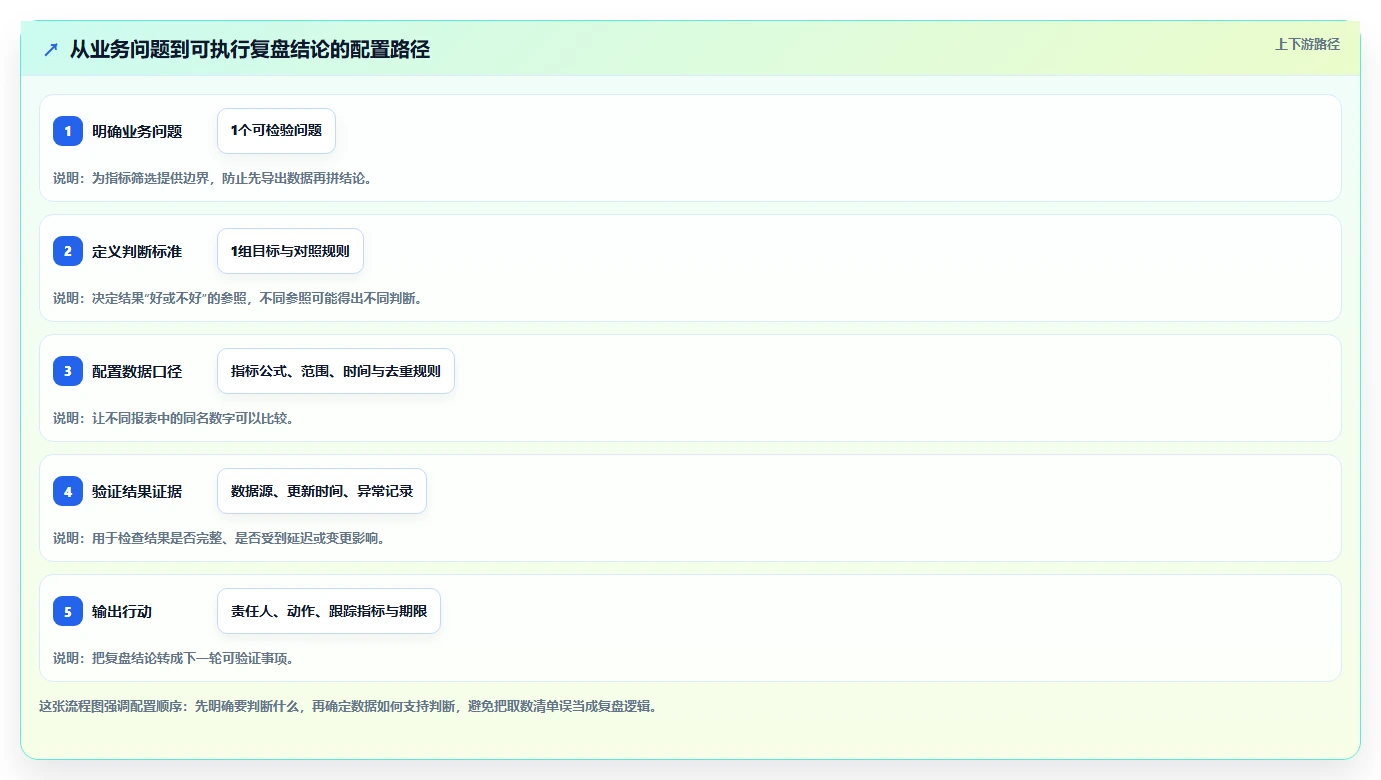
Task: Click the step title '配置数据口径'
Action: tap(137, 371)
